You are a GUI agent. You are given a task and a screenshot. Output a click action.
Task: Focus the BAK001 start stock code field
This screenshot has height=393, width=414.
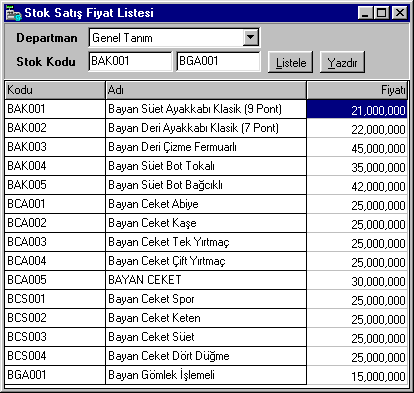point(130,61)
